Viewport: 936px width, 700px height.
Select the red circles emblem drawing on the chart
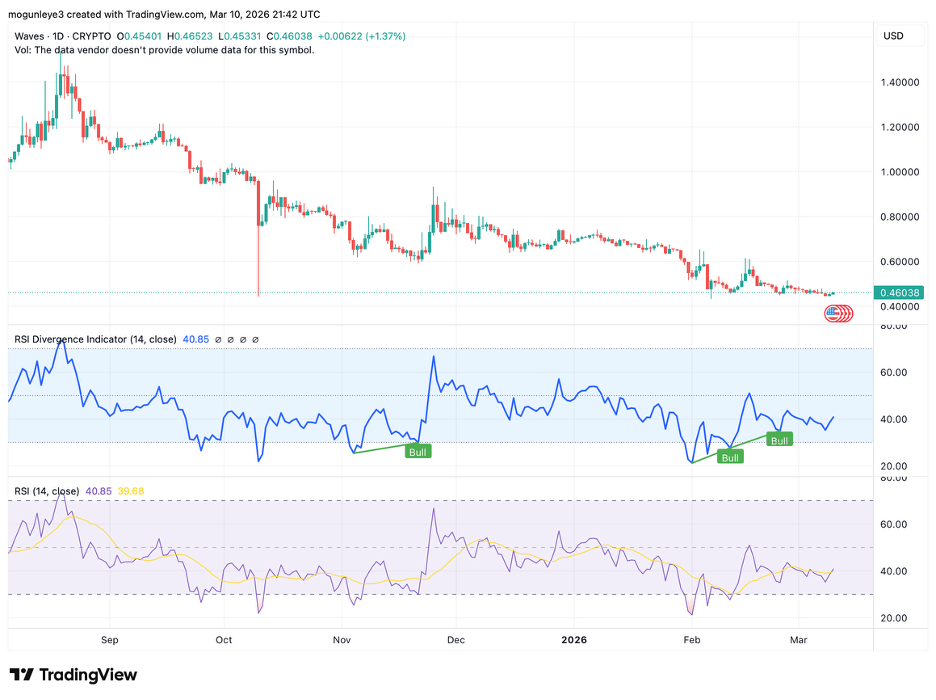coord(837,312)
